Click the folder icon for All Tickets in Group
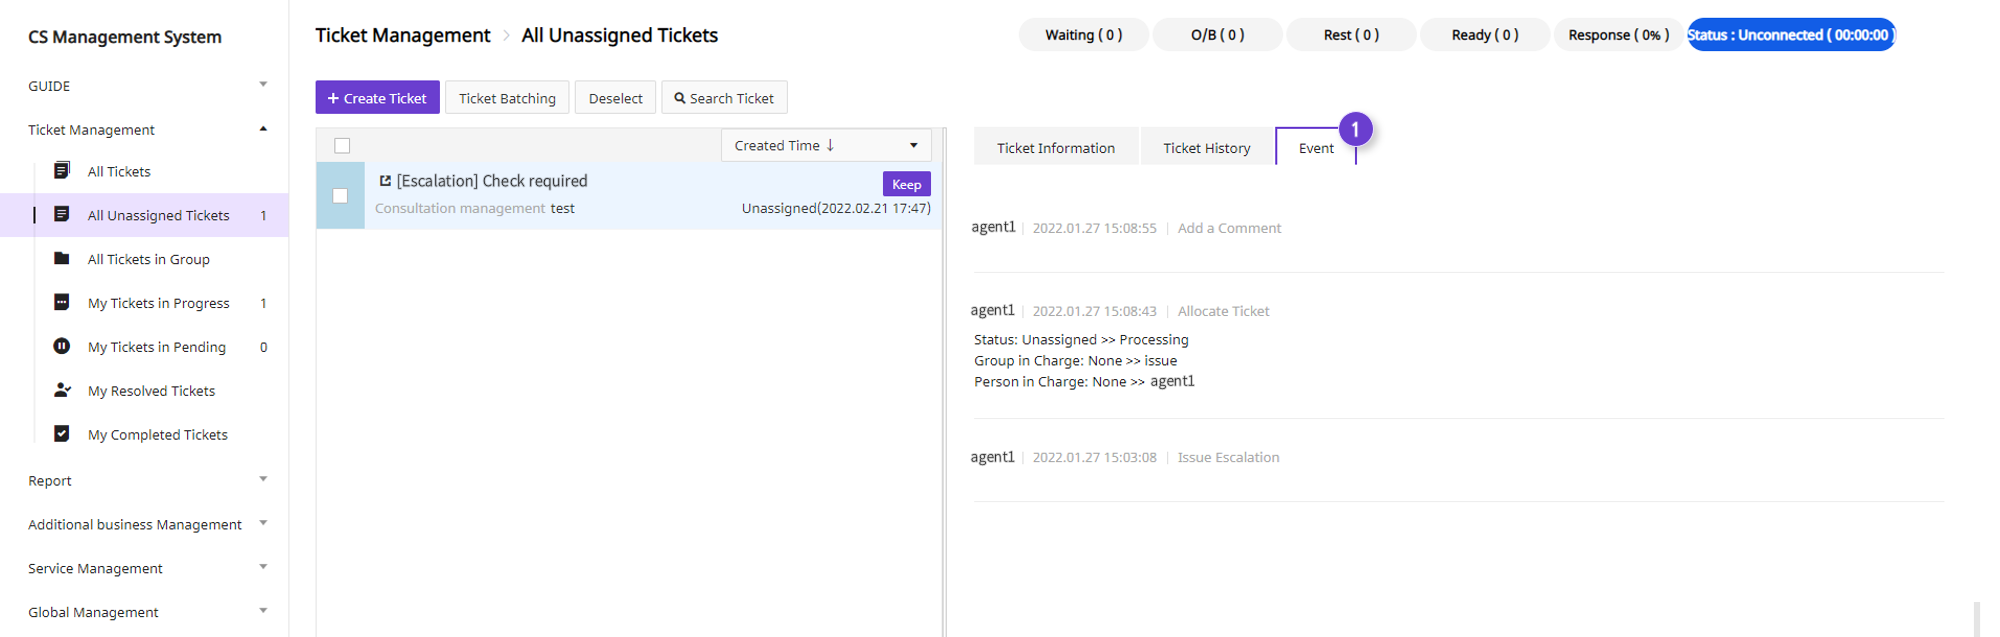The height and width of the screenshot is (637, 2000). (61, 258)
